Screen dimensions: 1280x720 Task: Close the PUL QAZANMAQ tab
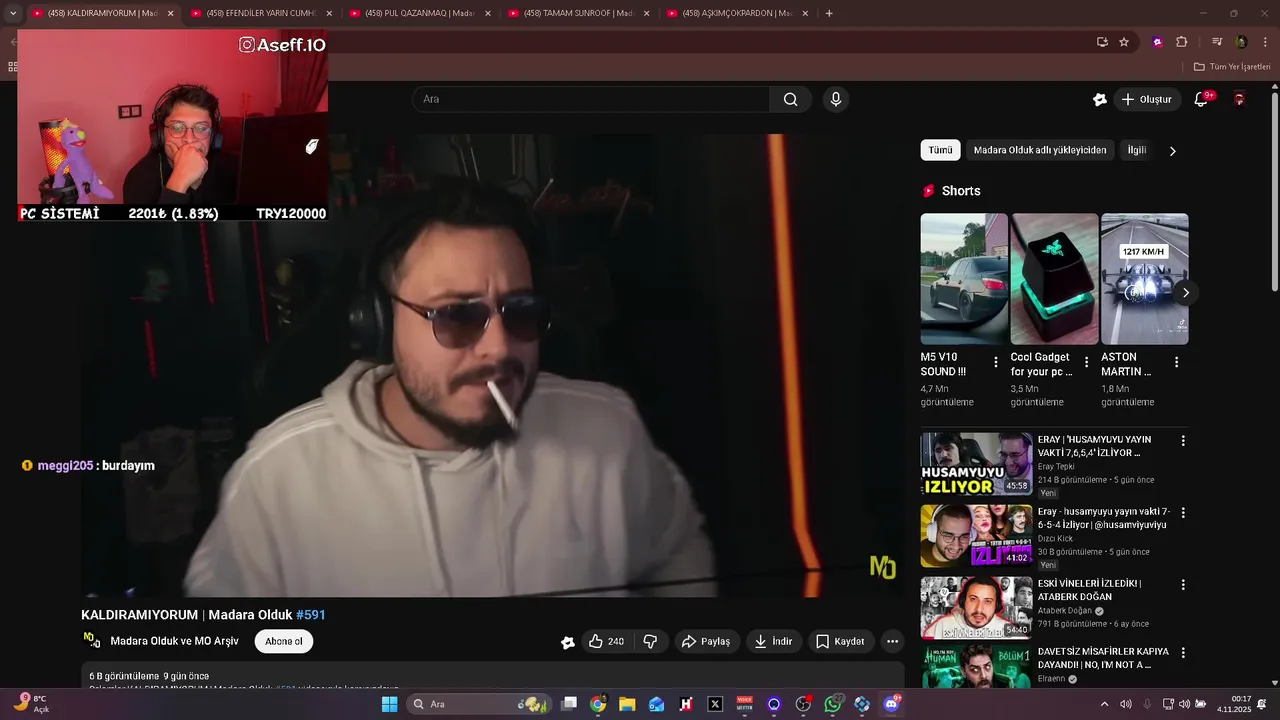[488, 13]
